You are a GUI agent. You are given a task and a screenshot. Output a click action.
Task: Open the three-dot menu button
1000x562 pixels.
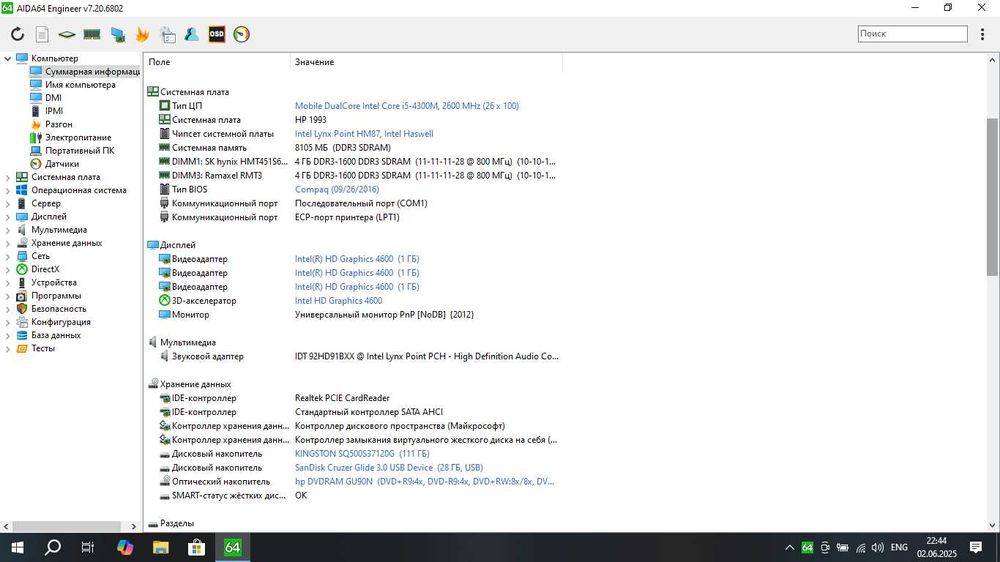pyautogui.click(x=982, y=34)
